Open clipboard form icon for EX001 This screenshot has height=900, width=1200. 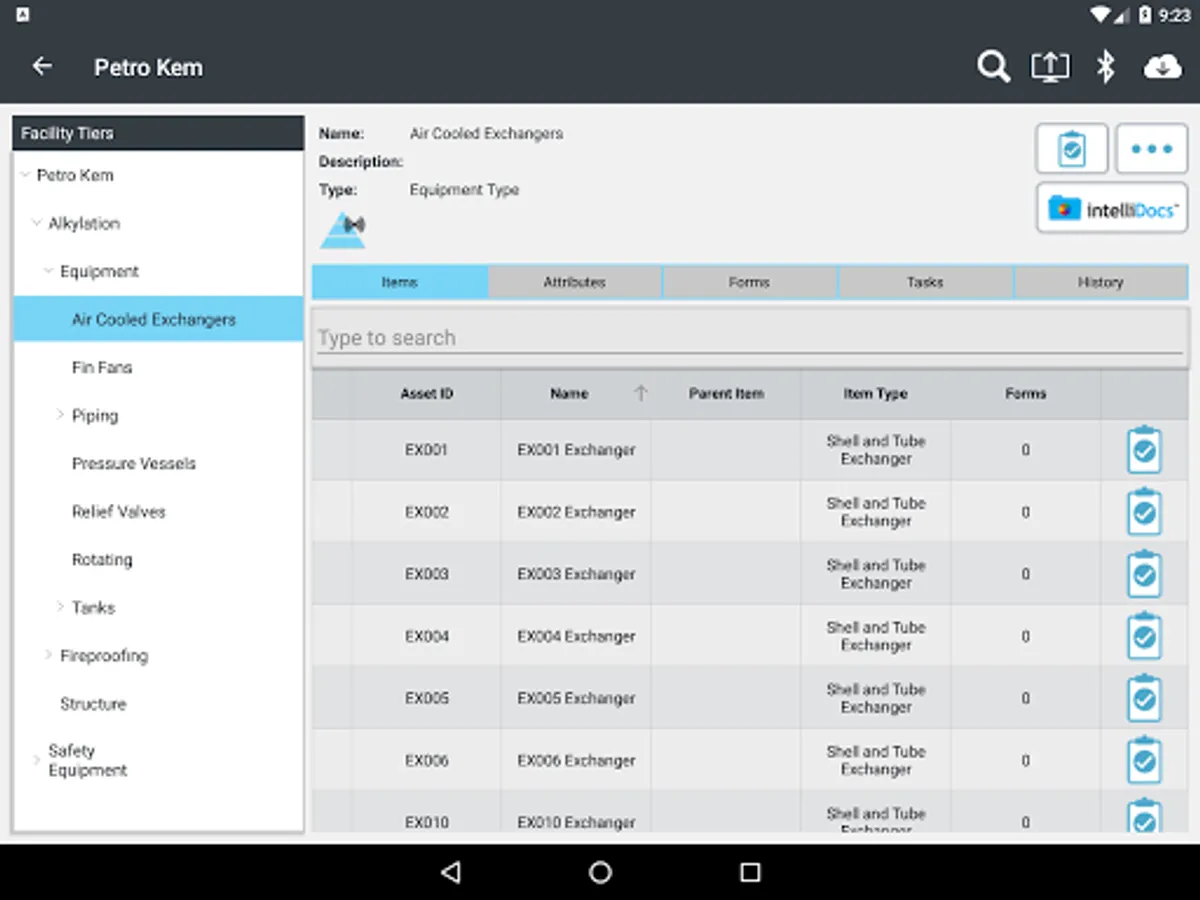click(x=1144, y=450)
